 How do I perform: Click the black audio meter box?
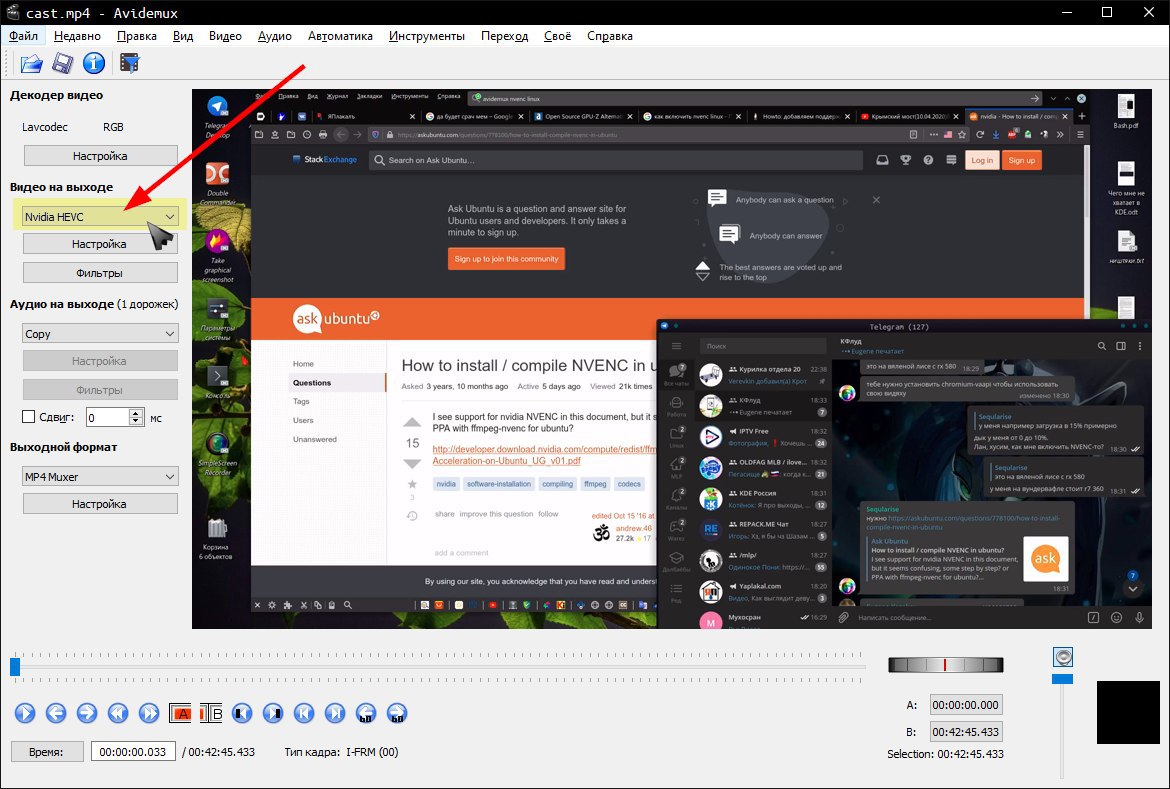click(x=1128, y=712)
